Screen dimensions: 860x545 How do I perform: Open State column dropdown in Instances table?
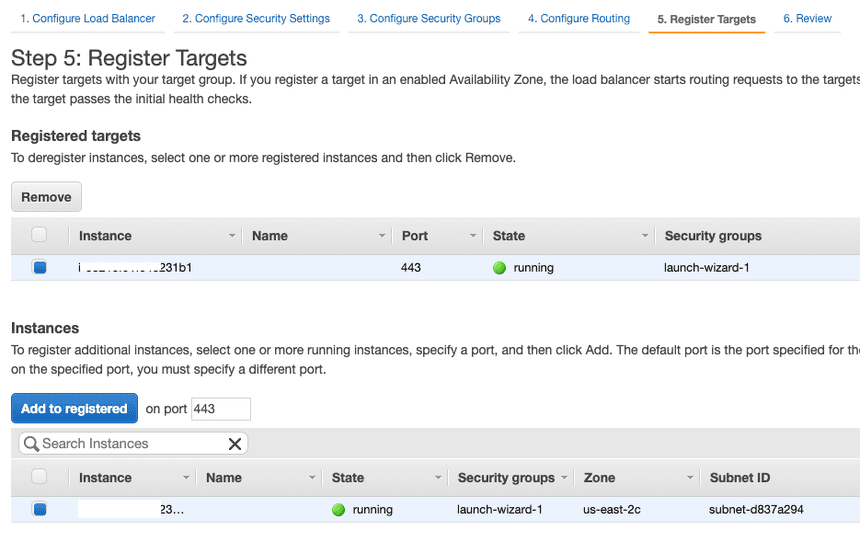pos(438,478)
